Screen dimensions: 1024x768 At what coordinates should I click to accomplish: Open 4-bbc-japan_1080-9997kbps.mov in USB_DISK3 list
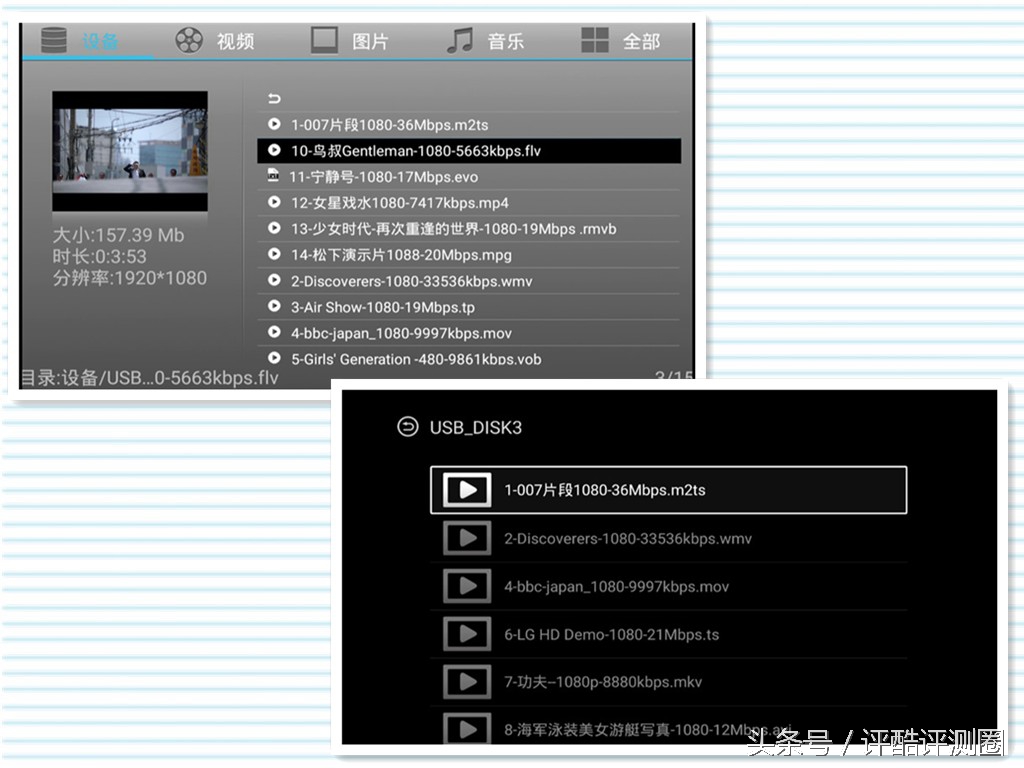coord(668,586)
